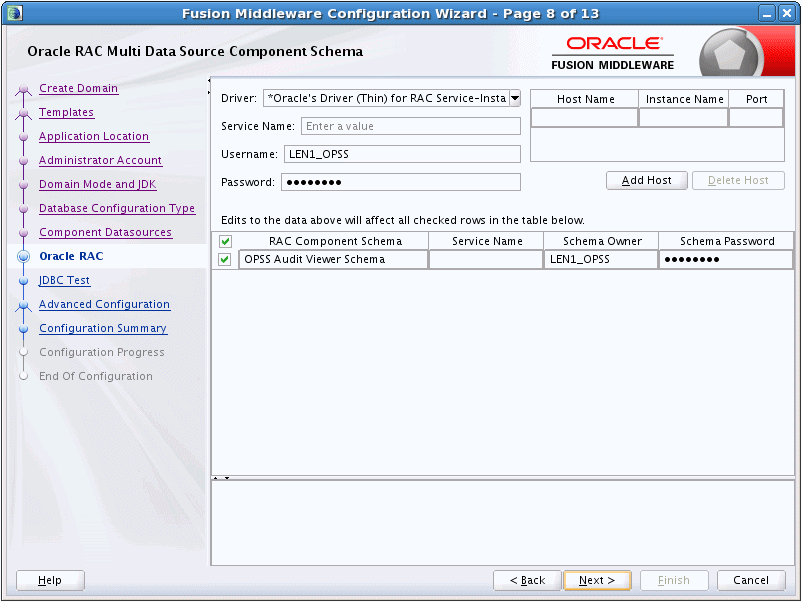Go back with the Back button
Viewport: 802px width, 602px height.
[x=527, y=581]
